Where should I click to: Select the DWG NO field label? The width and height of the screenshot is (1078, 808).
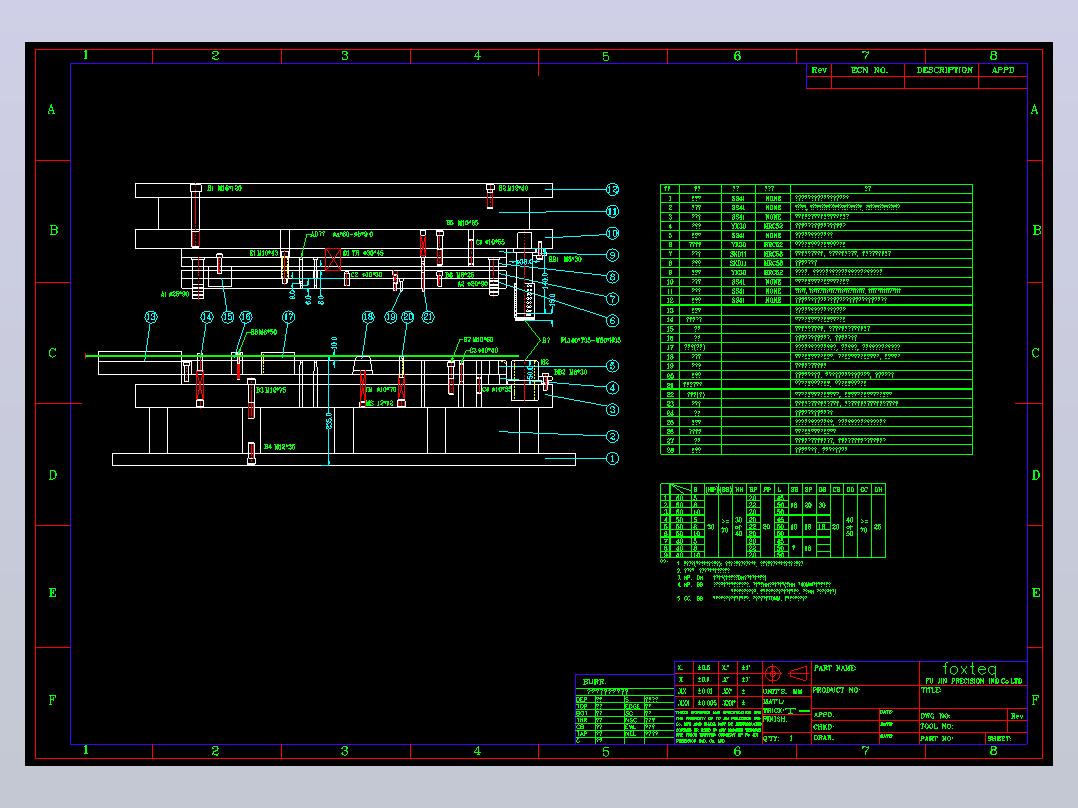click(x=935, y=716)
